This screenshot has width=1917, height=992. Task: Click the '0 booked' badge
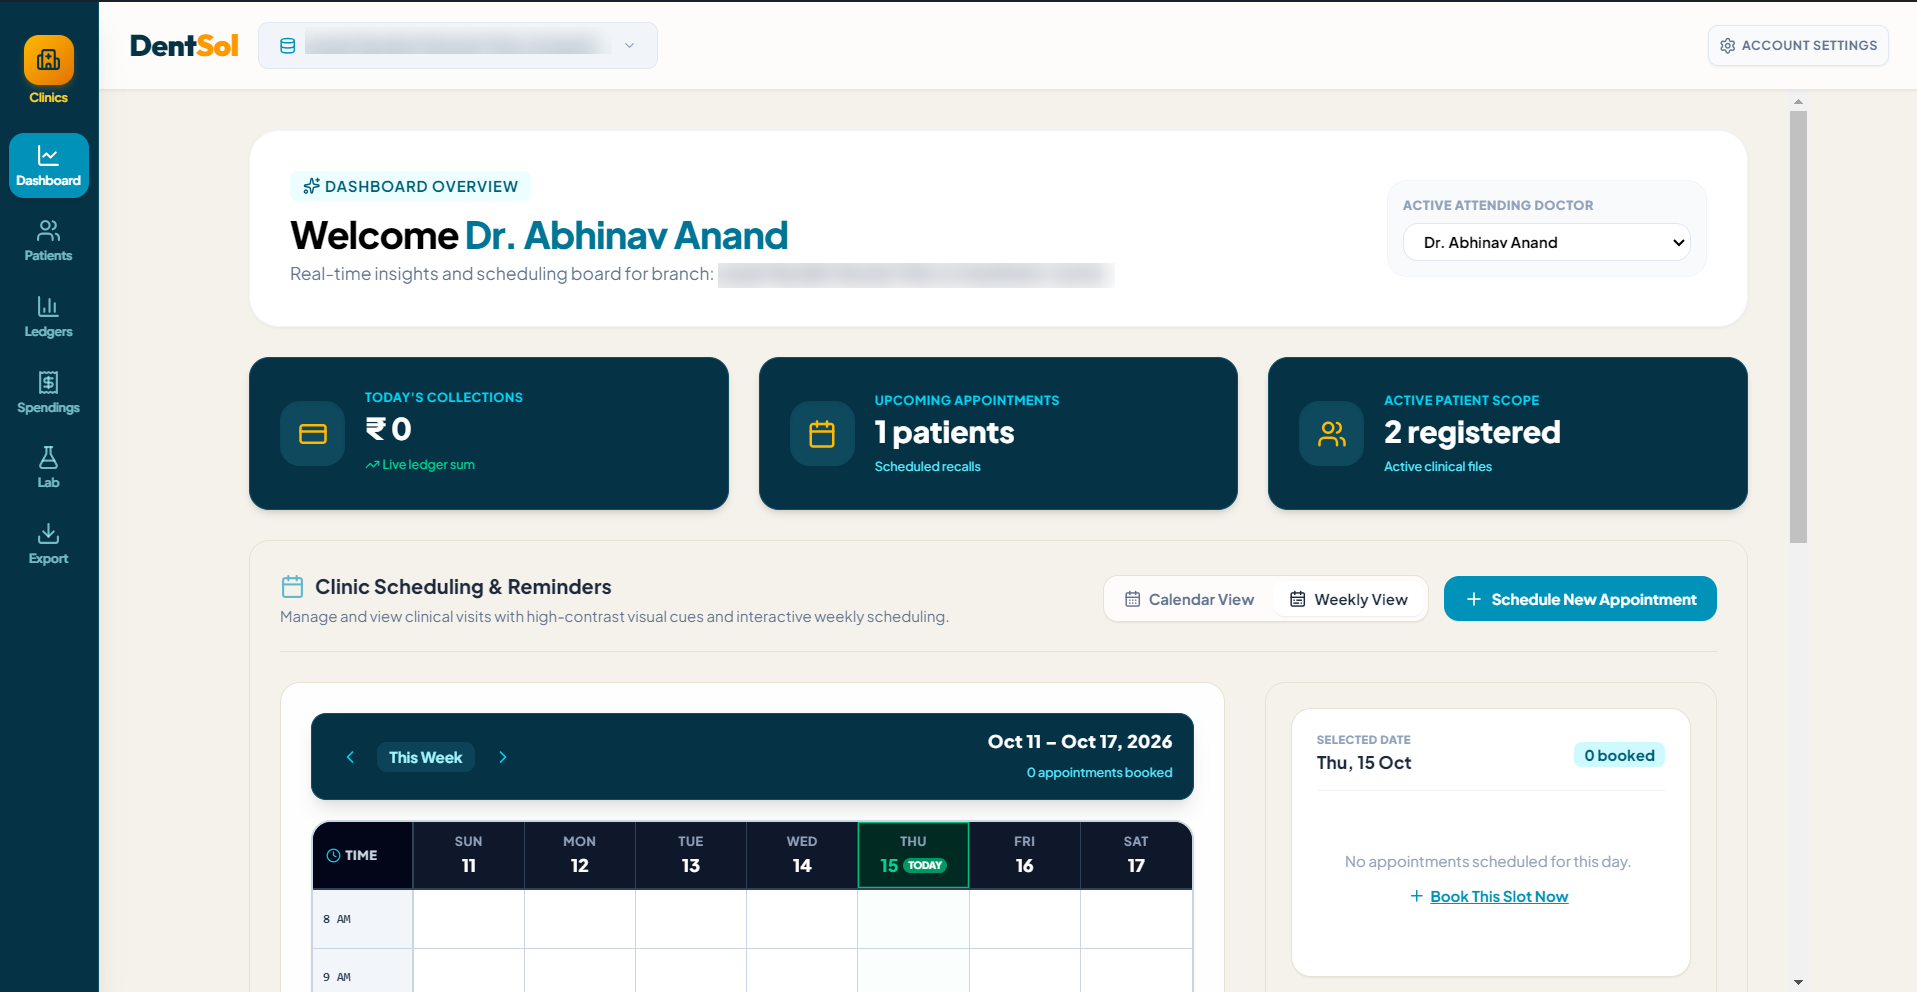click(x=1619, y=756)
